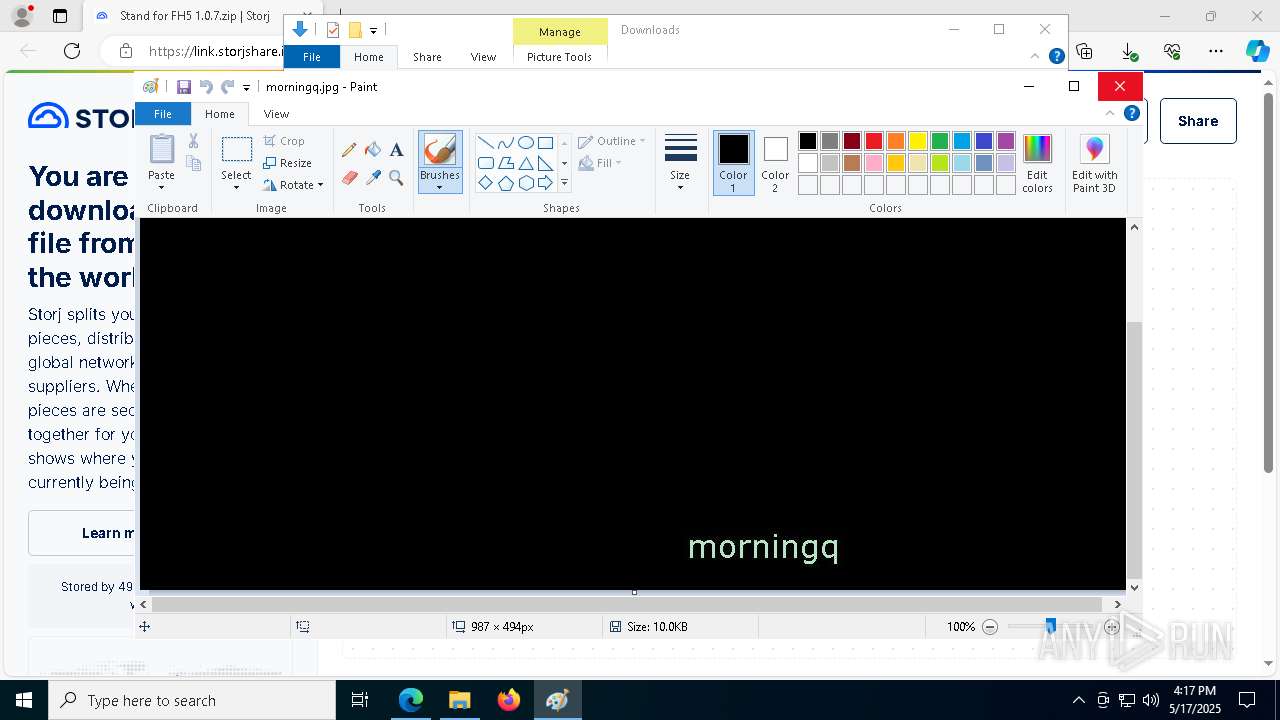Select the Text tool in Paint
Viewport: 1280px width, 720px height.
click(x=396, y=150)
